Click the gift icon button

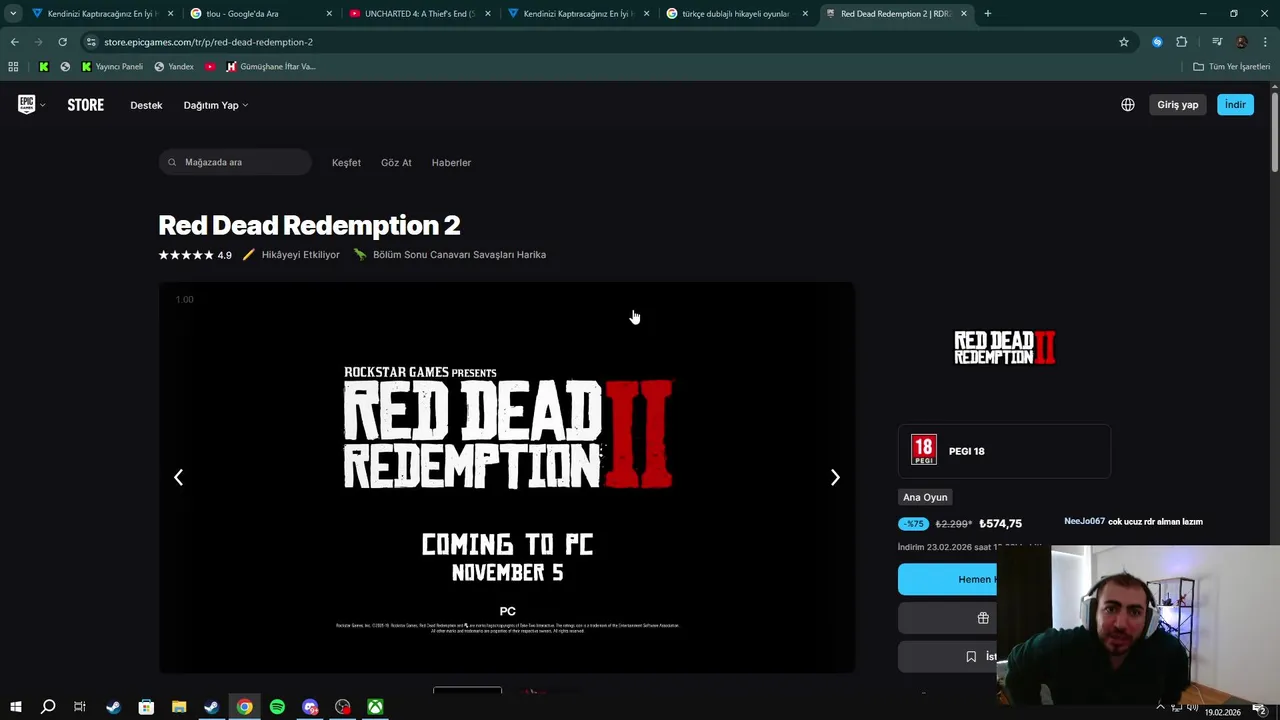coord(947,618)
